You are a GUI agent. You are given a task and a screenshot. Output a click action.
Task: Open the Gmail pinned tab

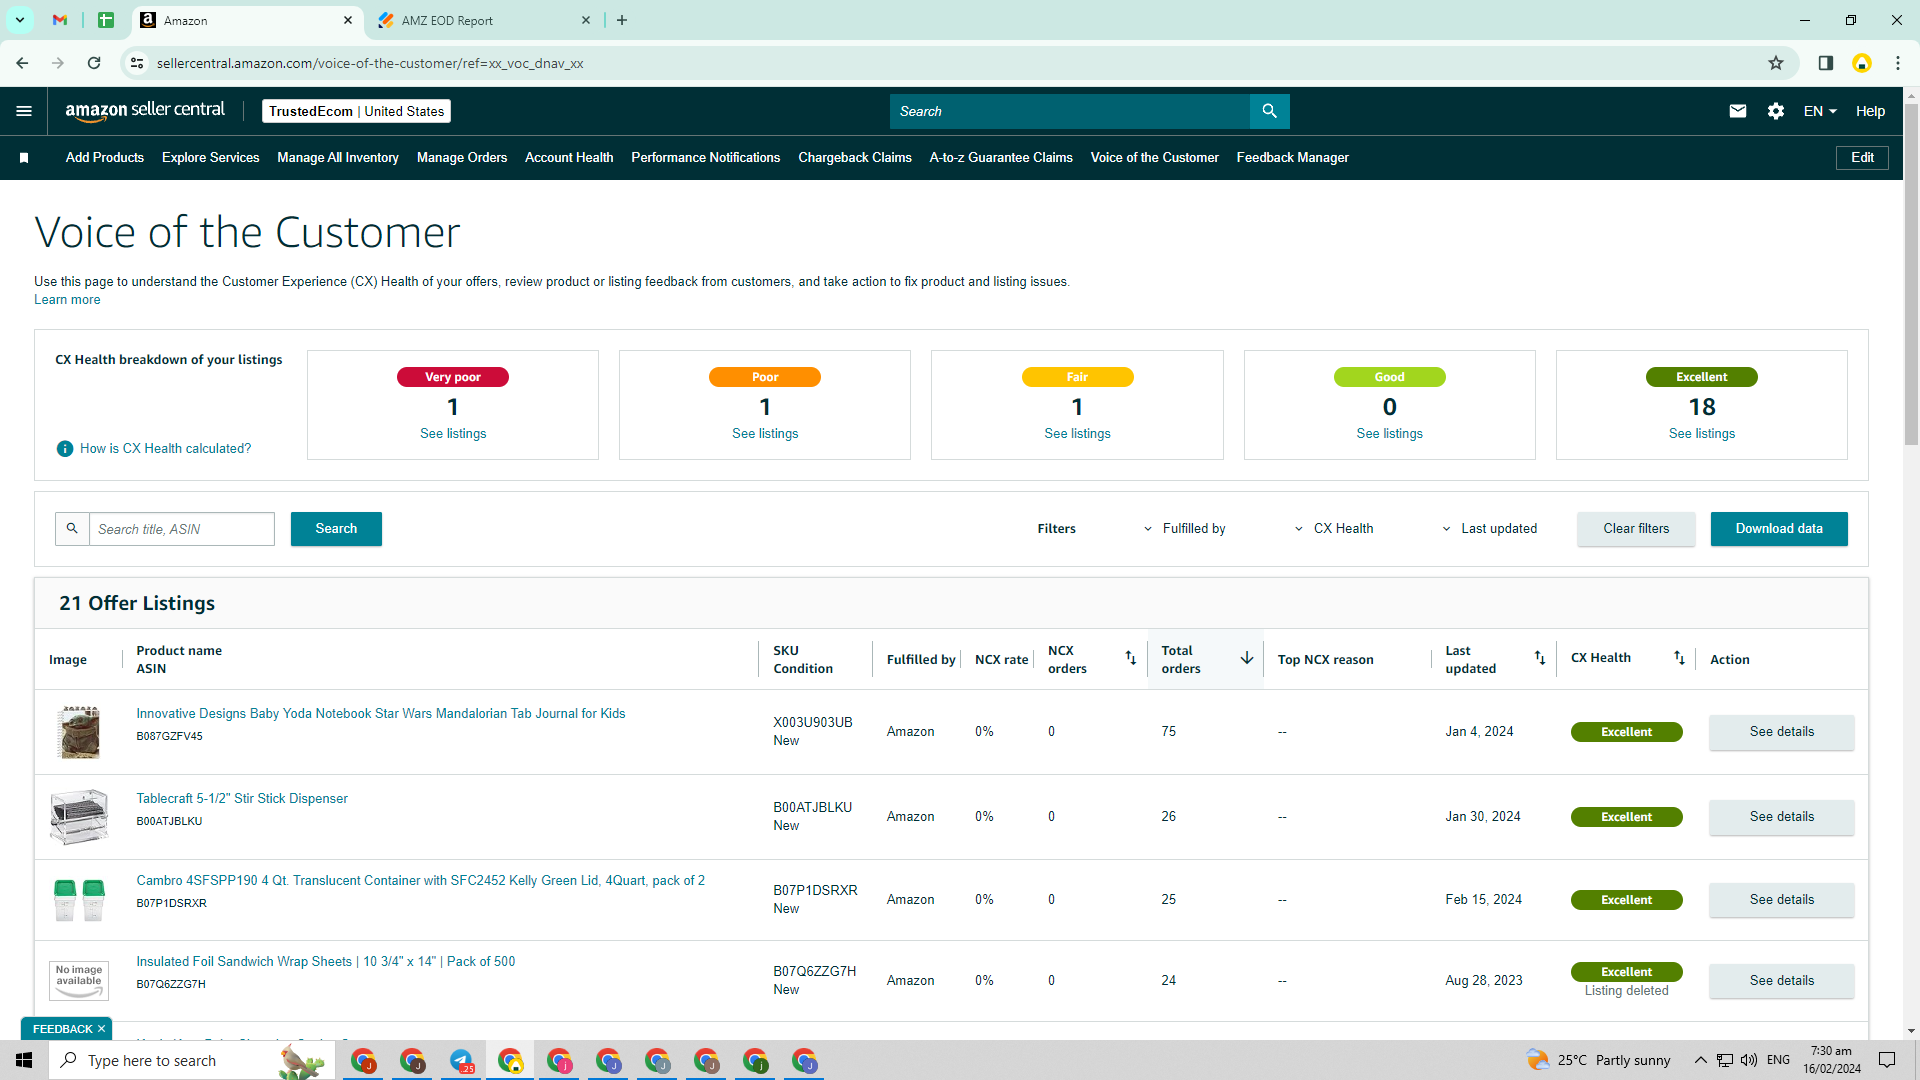[x=60, y=20]
